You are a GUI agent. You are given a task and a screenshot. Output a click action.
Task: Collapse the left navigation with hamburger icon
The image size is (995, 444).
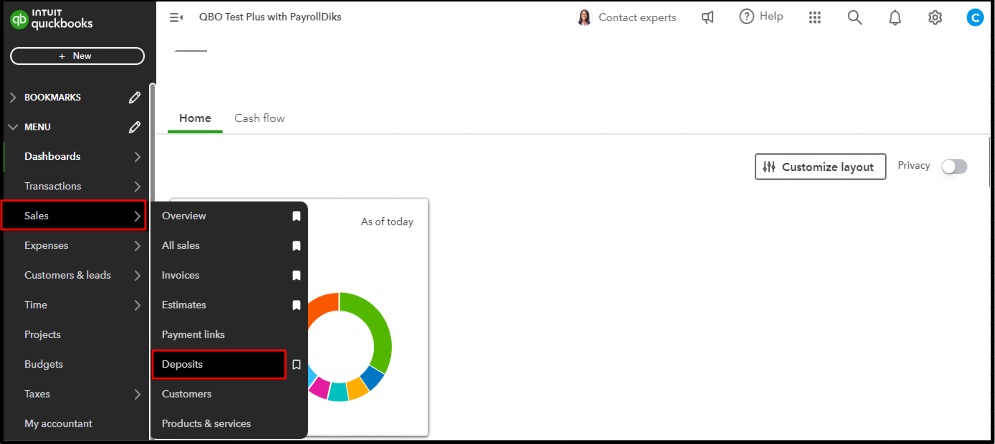176,18
